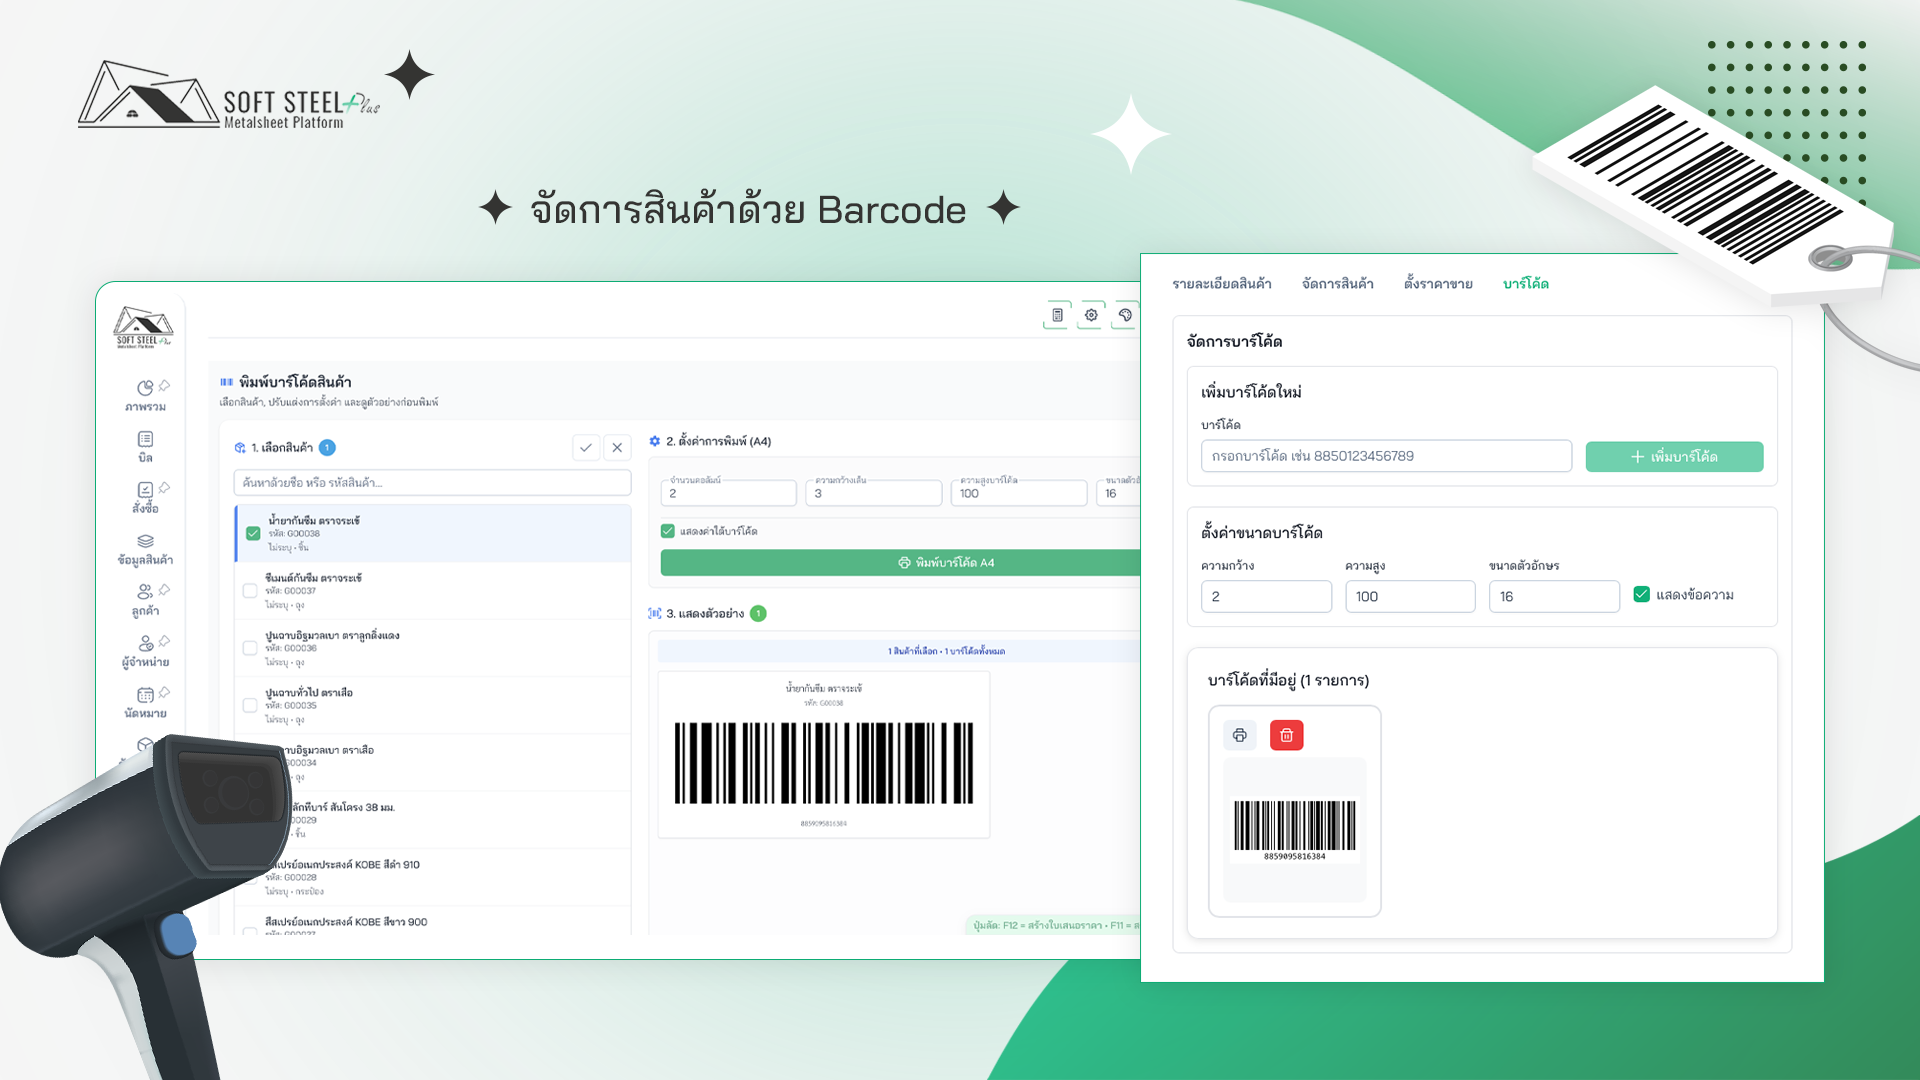Switch to the ตั้งราคาขาย tab

(1437, 284)
